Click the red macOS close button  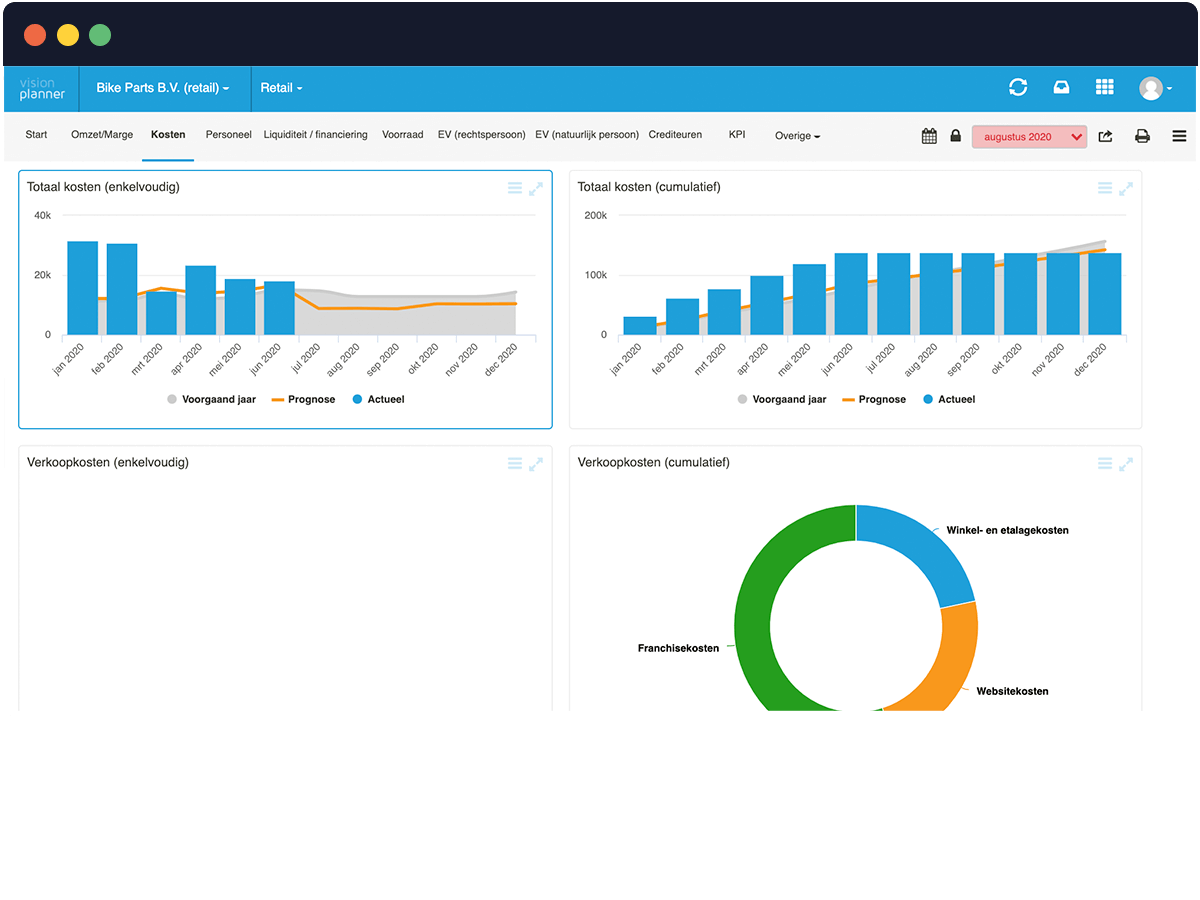[x=35, y=35]
